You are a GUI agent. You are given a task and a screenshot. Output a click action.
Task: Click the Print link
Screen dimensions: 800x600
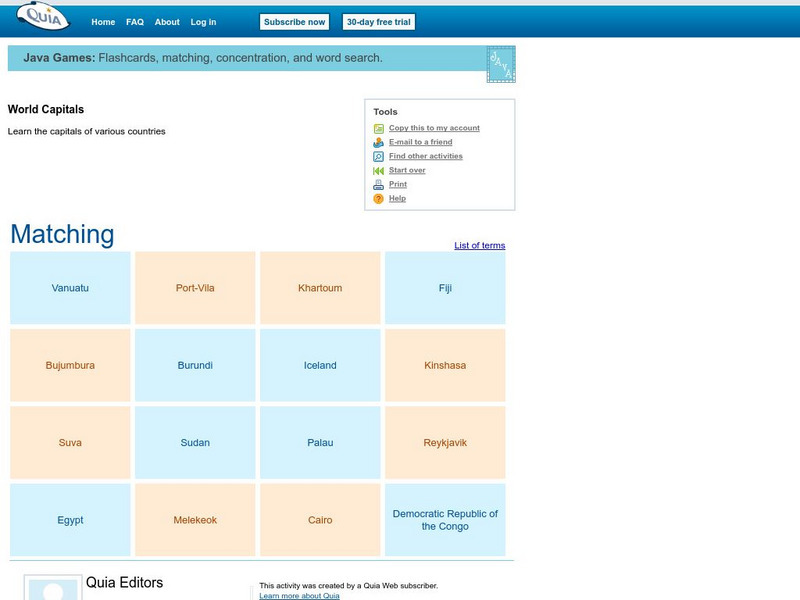[397, 184]
